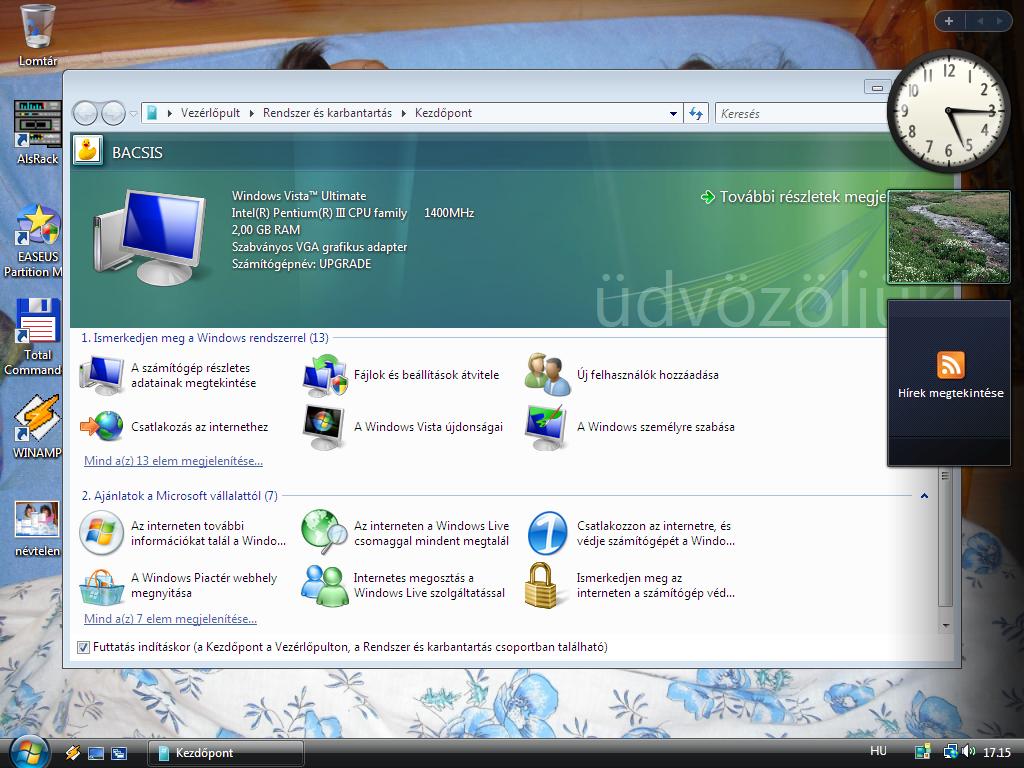Open A Windows személyre szabása icon
The height and width of the screenshot is (768, 1024).
point(547,427)
